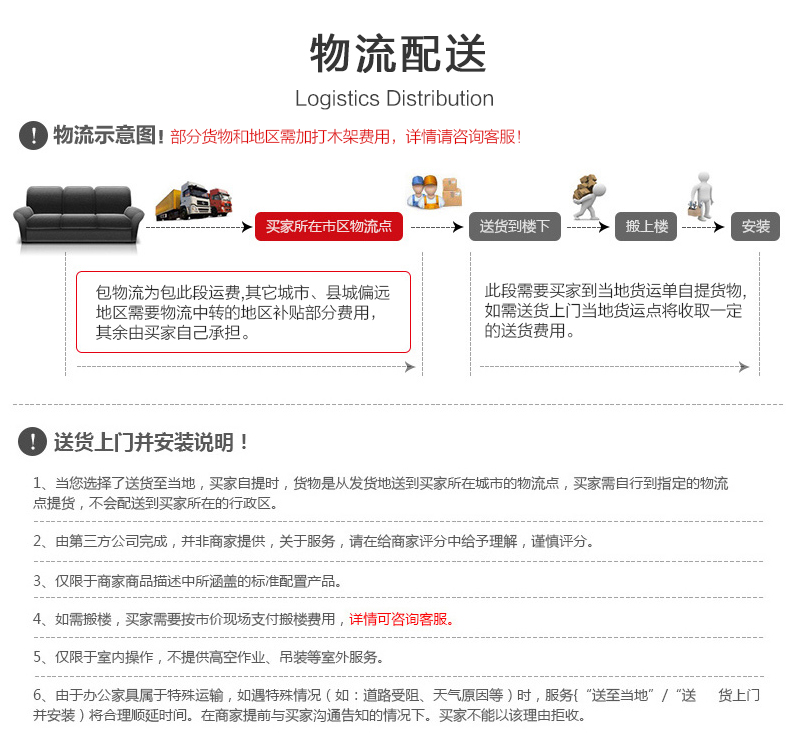Click the 物流配送 main title
The height and width of the screenshot is (734, 790).
pos(398,53)
